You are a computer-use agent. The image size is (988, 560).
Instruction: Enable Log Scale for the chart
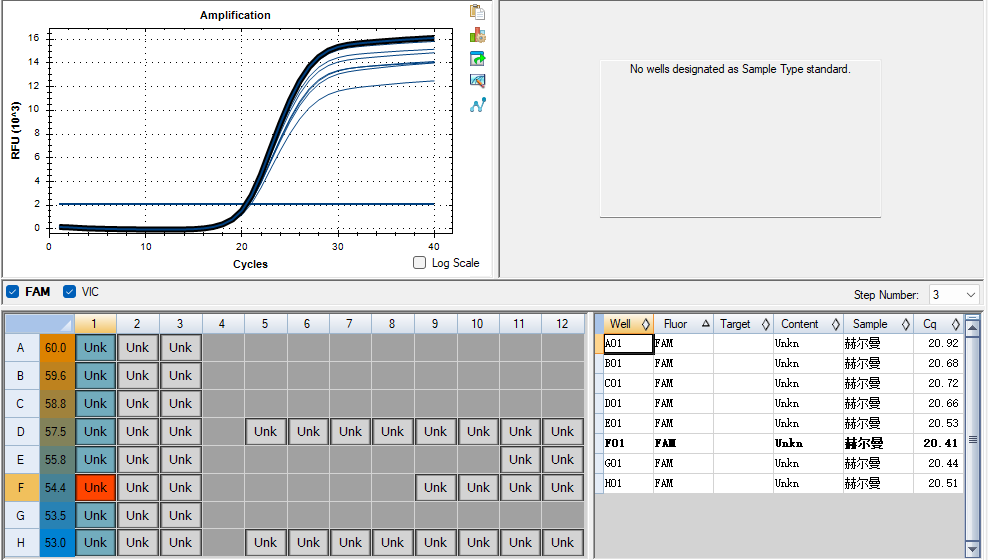click(420, 263)
